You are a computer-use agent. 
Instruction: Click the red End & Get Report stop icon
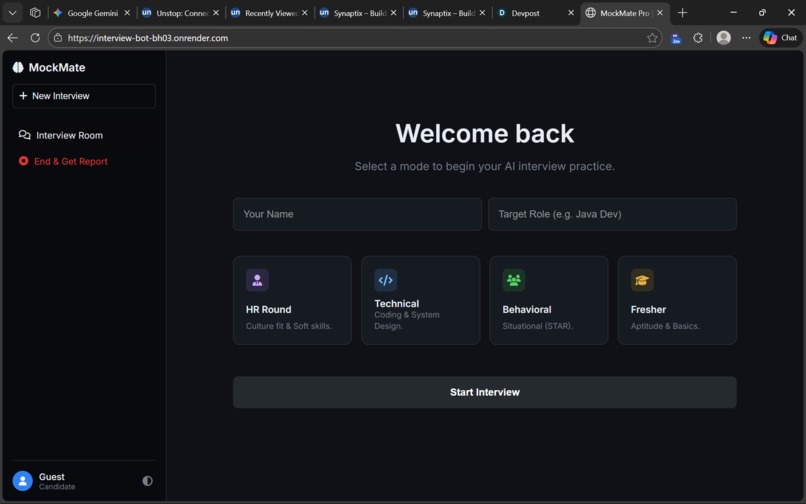tap(23, 161)
